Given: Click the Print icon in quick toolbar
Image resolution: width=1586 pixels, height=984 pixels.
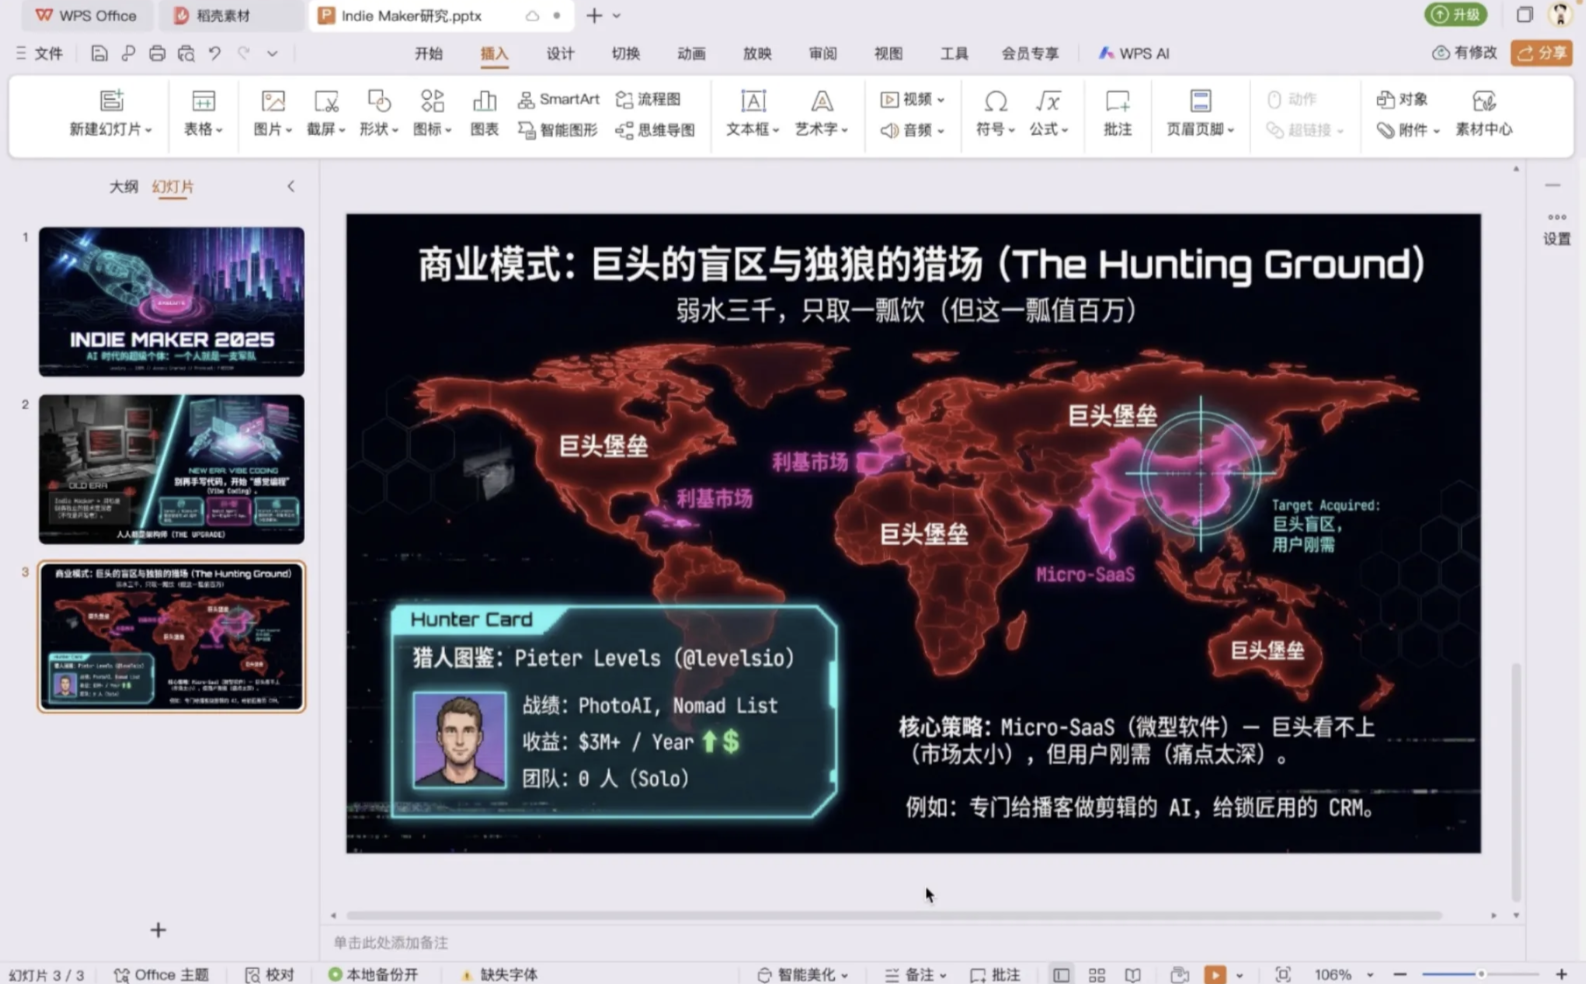Looking at the screenshot, I should click(157, 53).
